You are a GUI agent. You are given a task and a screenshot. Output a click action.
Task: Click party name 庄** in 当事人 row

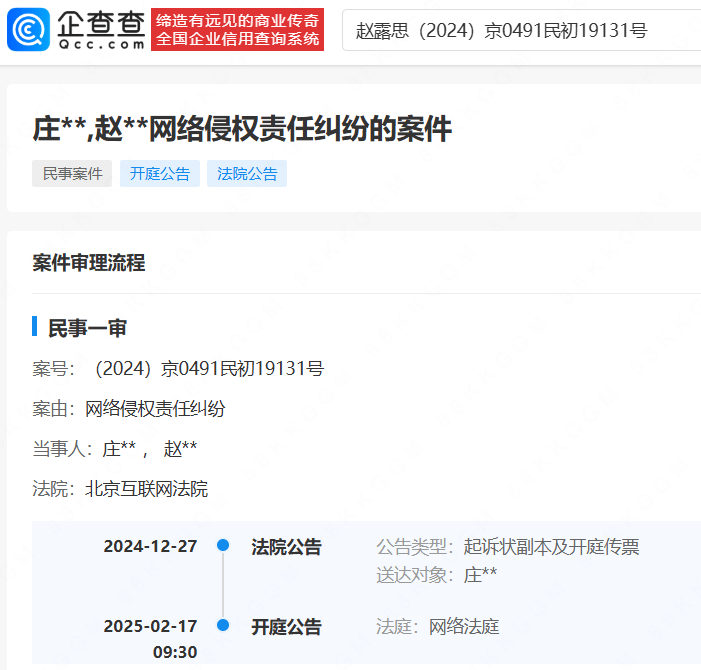point(119,448)
